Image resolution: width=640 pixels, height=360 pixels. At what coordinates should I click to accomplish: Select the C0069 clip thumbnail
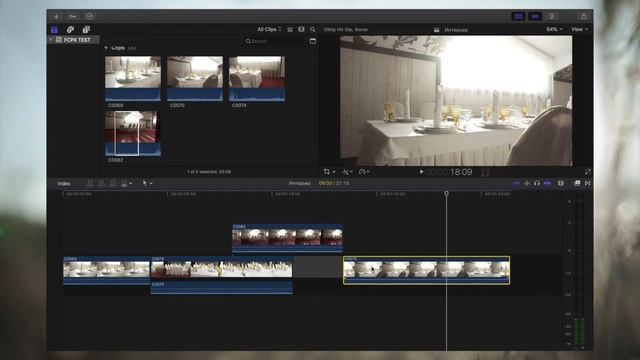click(x=133, y=78)
